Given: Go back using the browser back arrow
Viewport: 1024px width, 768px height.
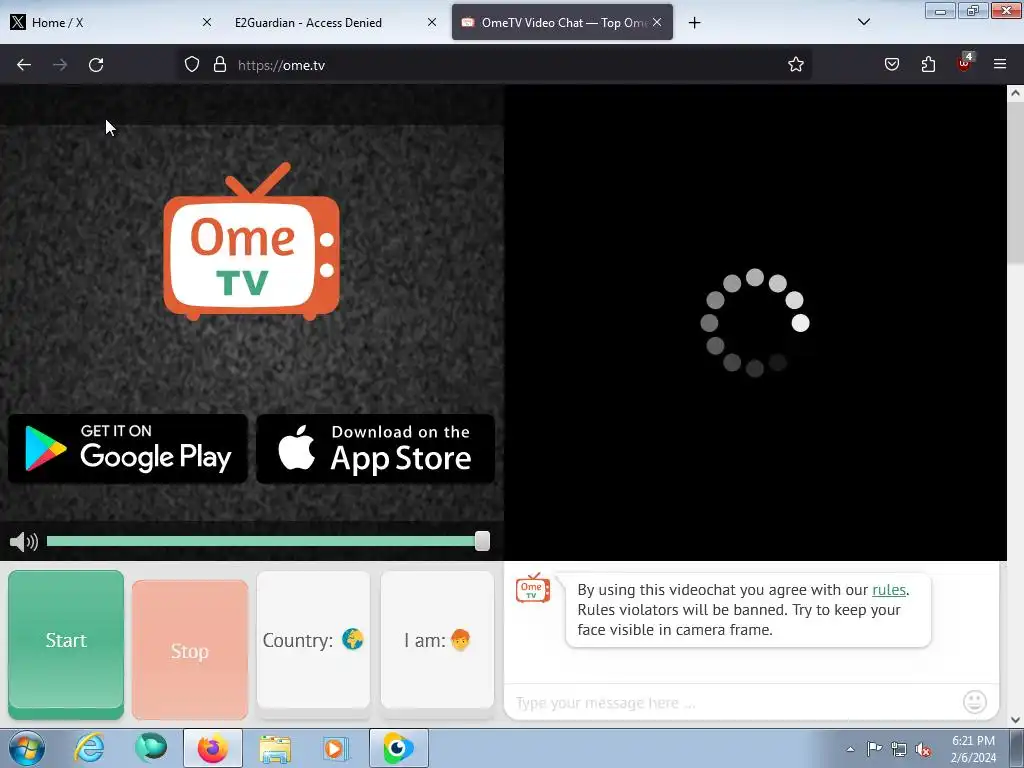Looking at the screenshot, I should [x=24, y=65].
